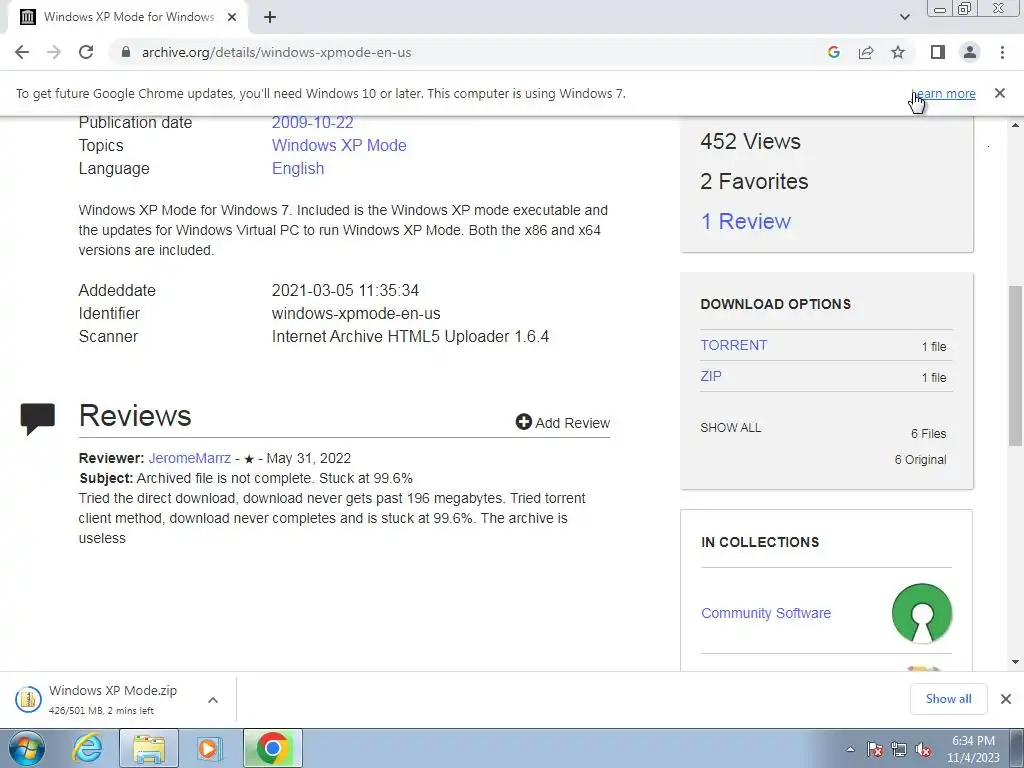Bookmark this page with the star icon
1024x768 pixels.
click(x=898, y=52)
